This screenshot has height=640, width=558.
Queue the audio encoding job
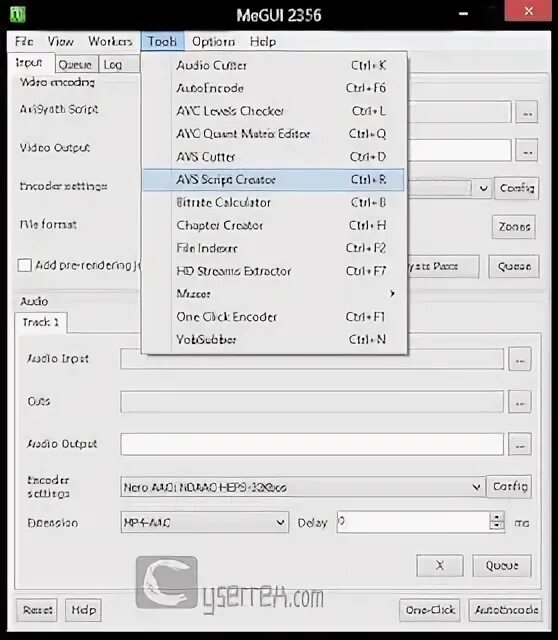pyautogui.click(x=502, y=565)
